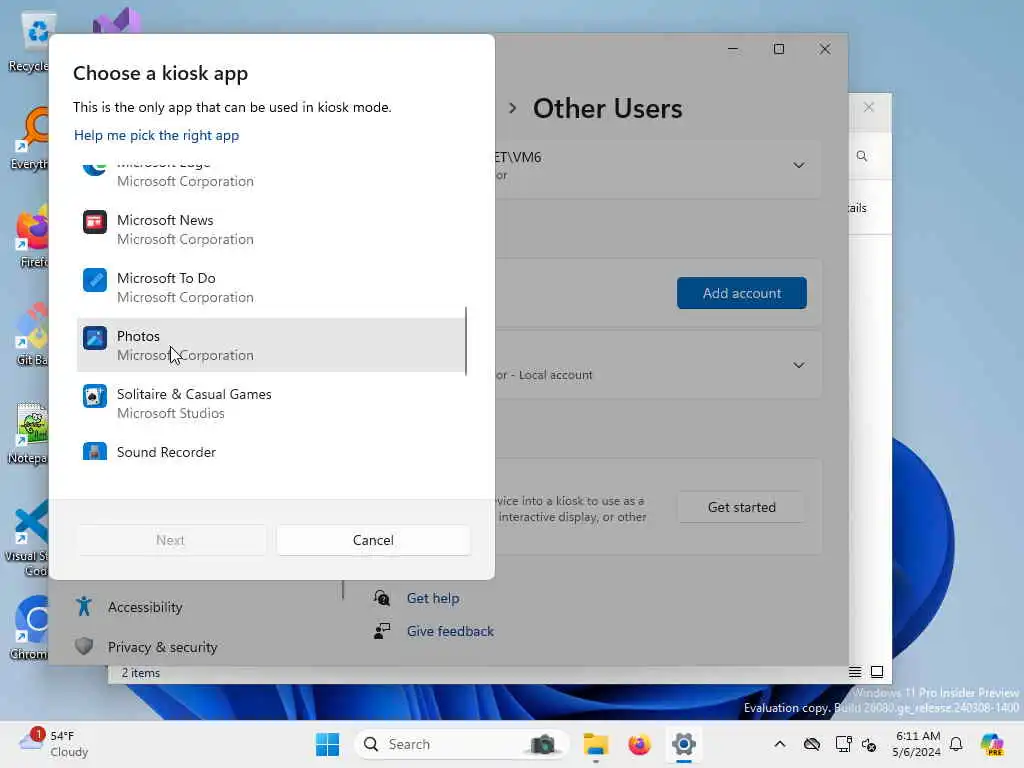Open Help me pick the right app link
The height and width of the screenshot is (768, 1024).
[x=156, y=135]
